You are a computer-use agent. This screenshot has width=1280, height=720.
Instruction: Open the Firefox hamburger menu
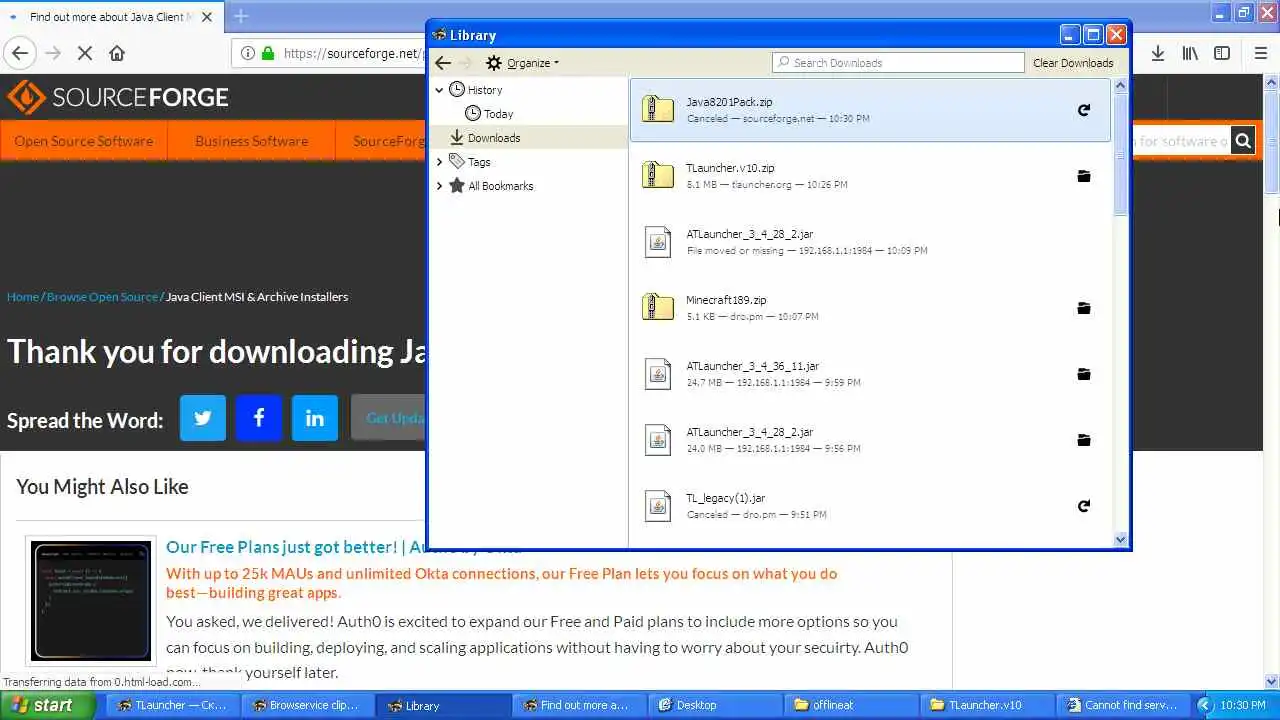pyautogui.click(x=1259, y=53)
